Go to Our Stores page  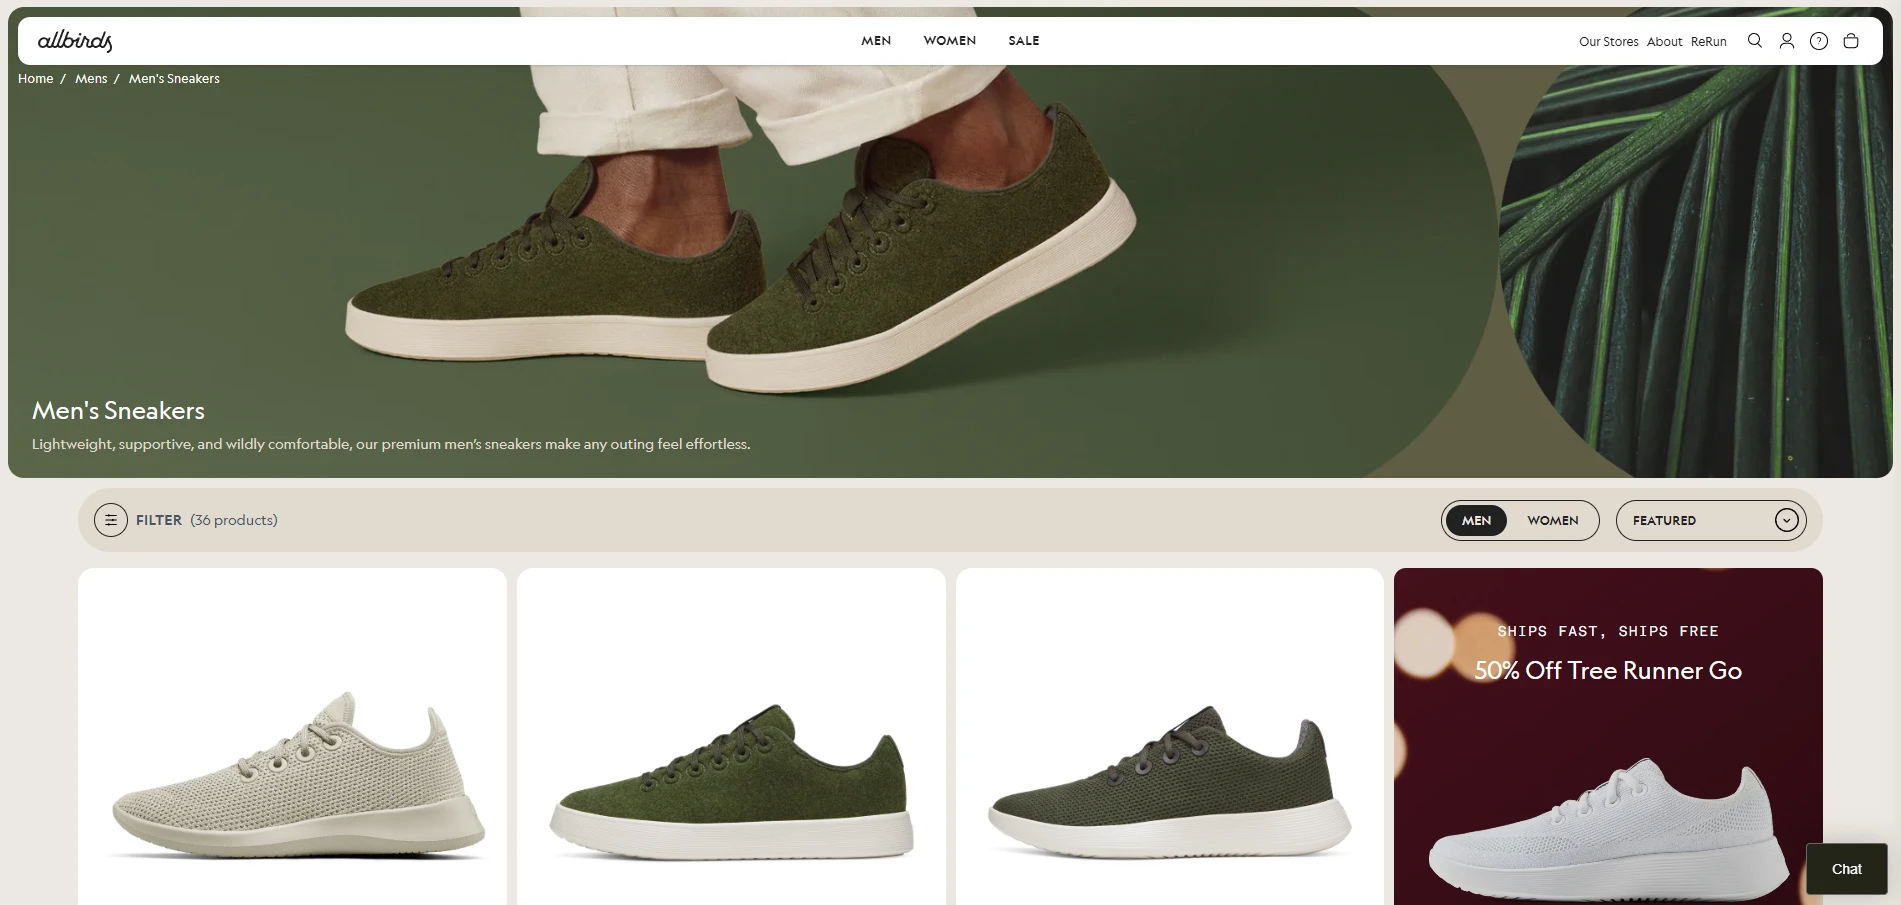(x=1608, y=42)
